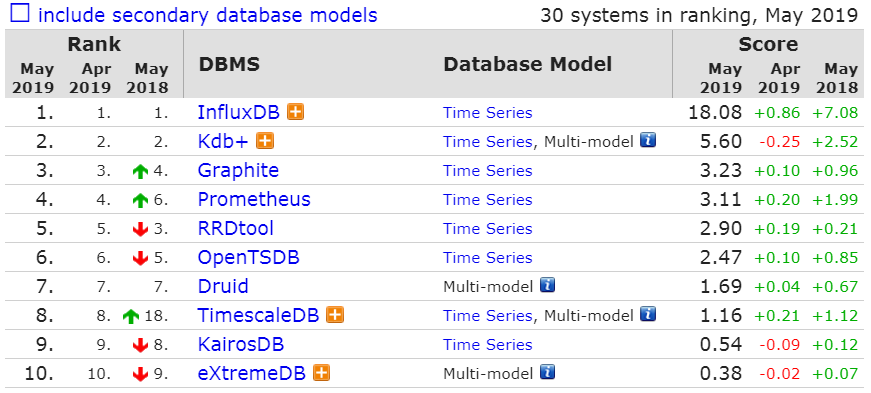The height and width of the screenshot is (393, 871).
Task: Open the OpenTSDB link
Action: tap(249, 257)
